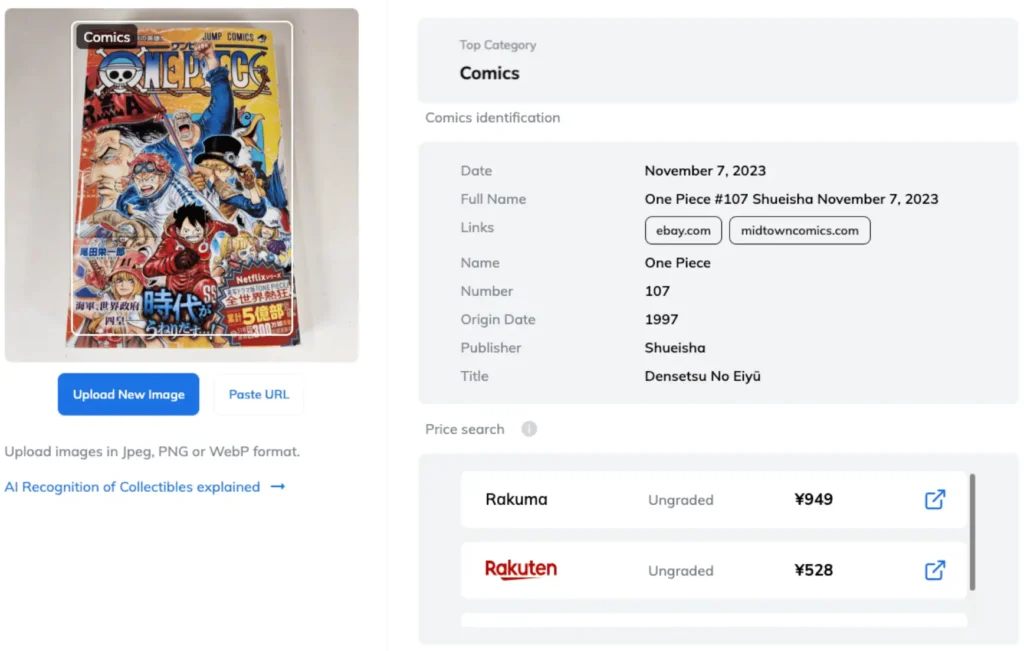Open the midtowncomics.com link

click(799, 230)
